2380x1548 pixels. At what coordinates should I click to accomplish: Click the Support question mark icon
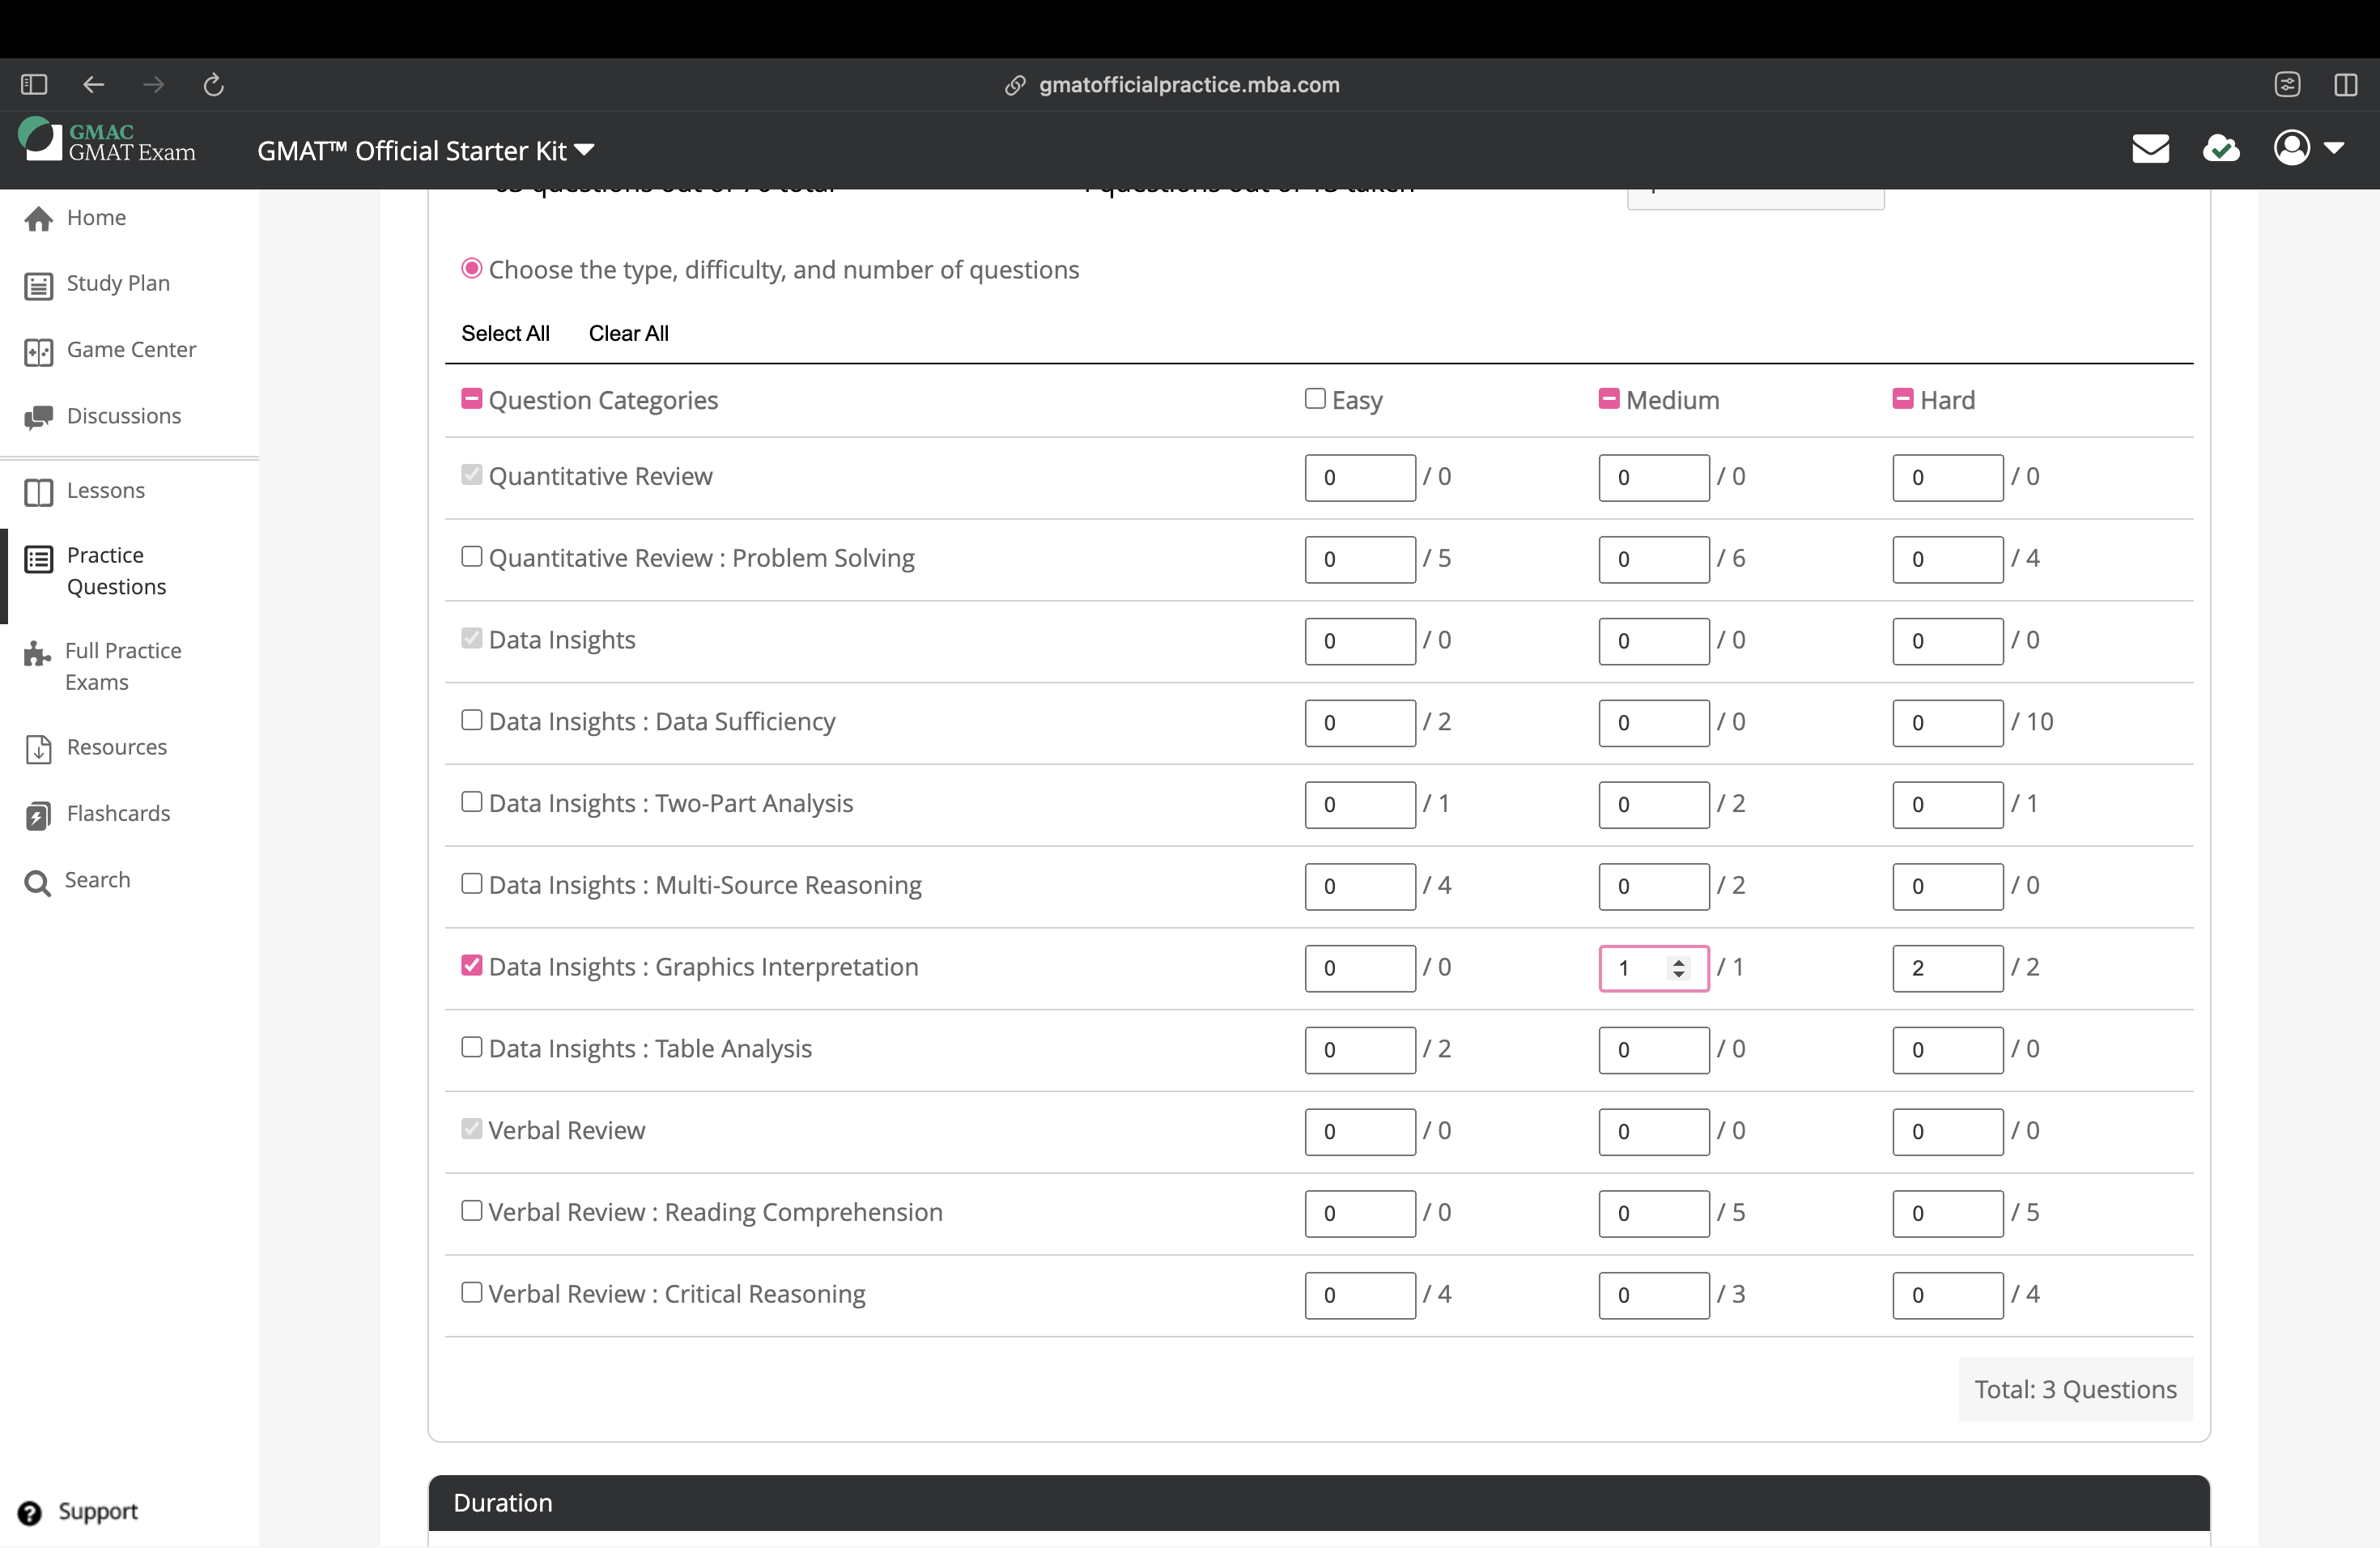pos(30,1512)
